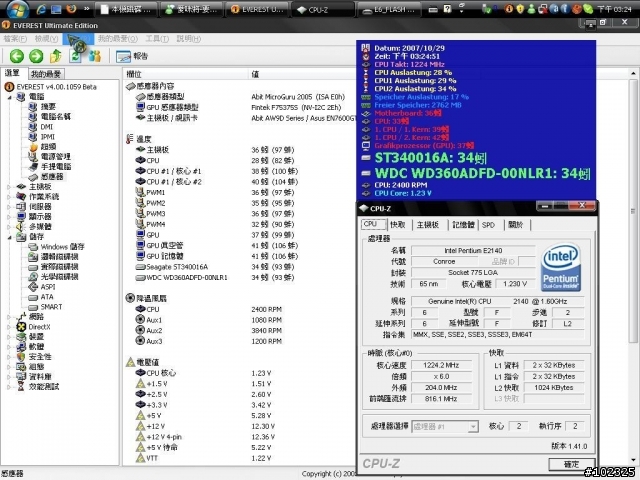Click the Windows 儲存 drive icon
Image resolution: width=640 pixels, height=480 pixels.
pos(33,247)
